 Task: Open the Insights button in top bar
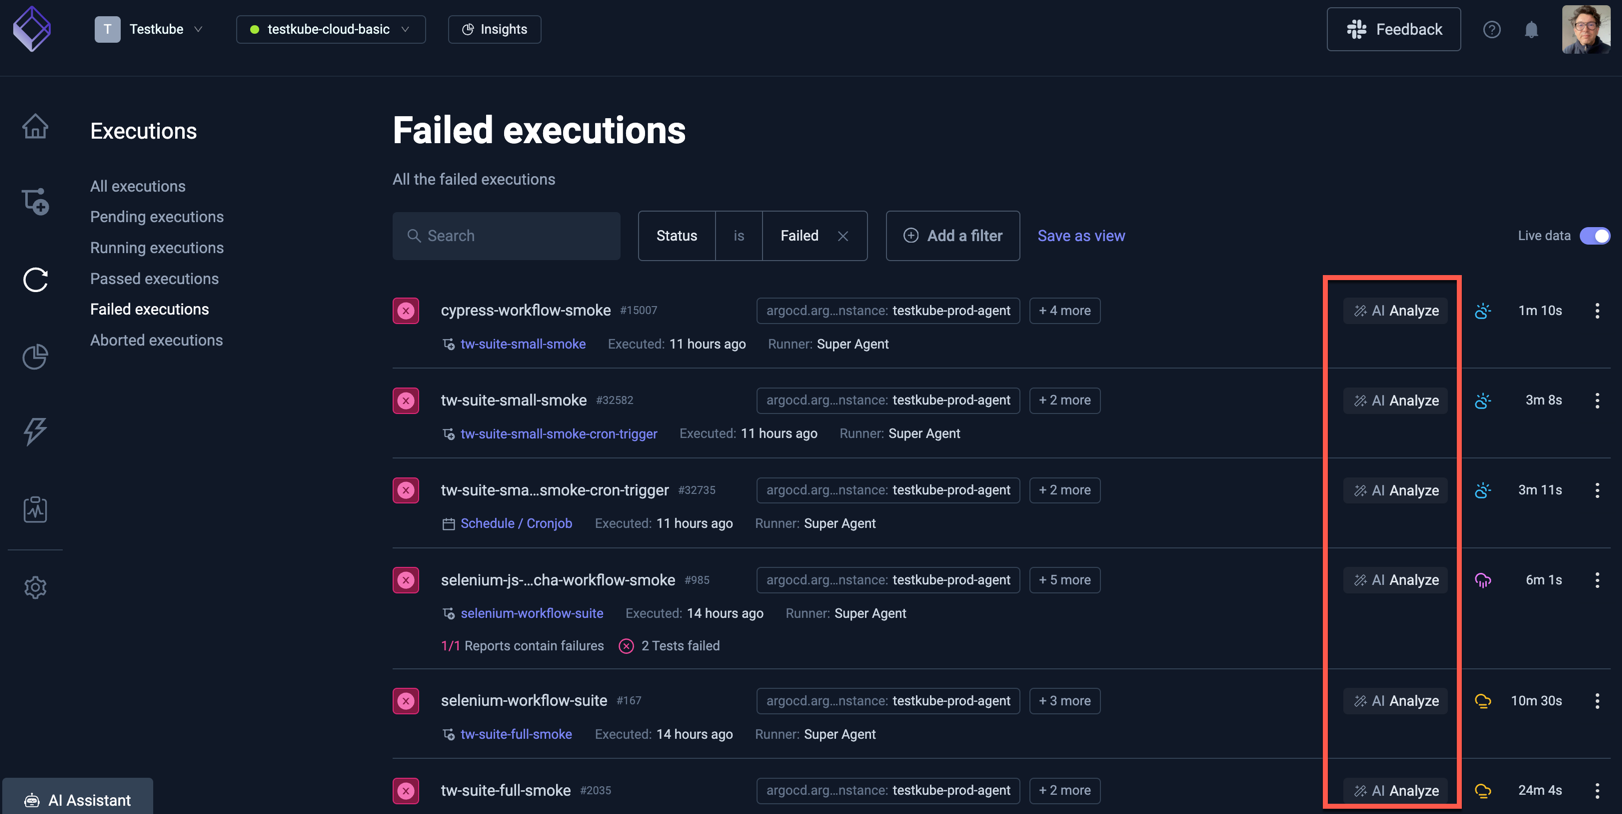coord(494,29)
